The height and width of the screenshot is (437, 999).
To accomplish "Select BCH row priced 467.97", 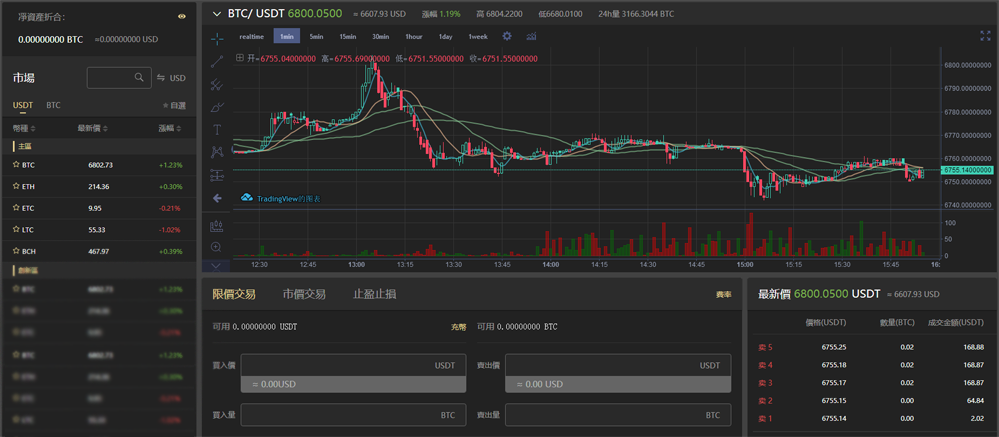I will click(x=98, y=251).
